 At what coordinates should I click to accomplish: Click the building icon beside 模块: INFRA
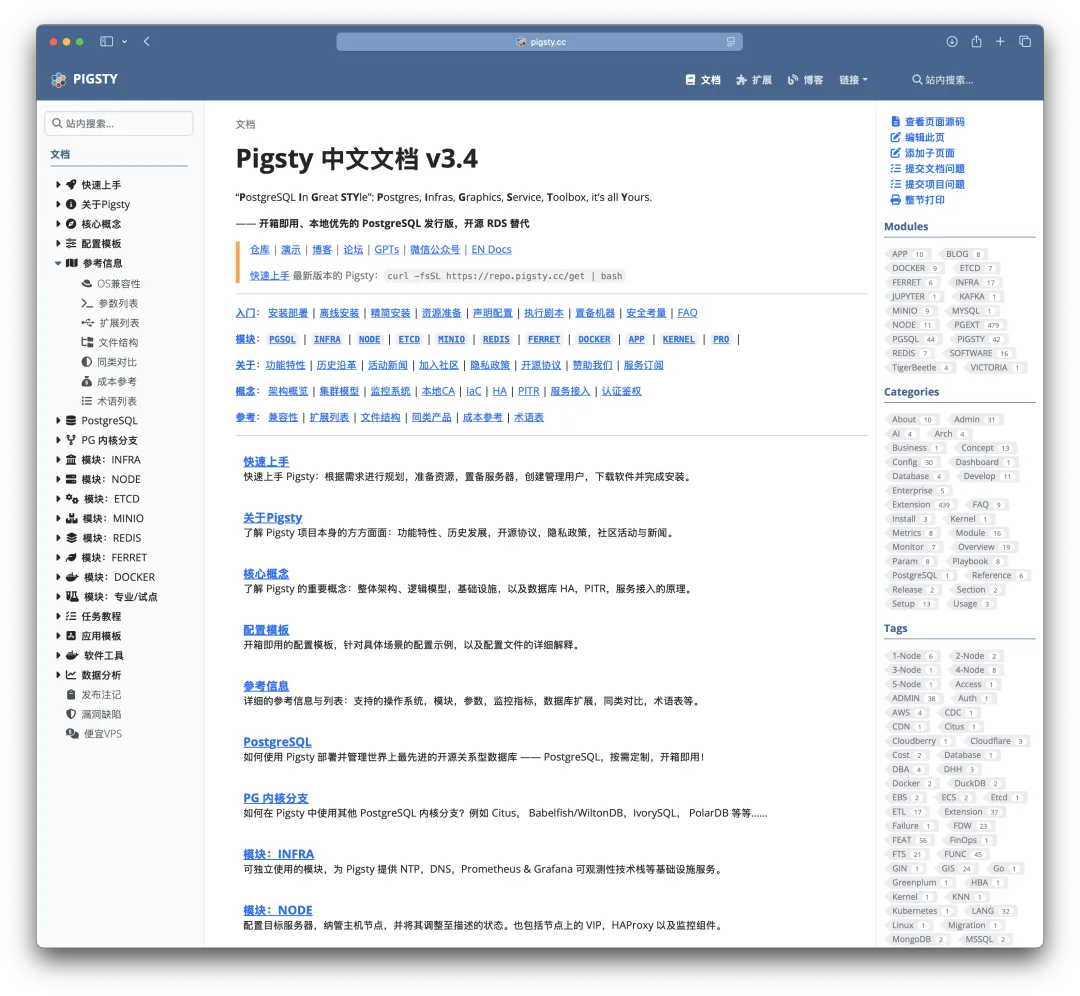[71, 459]
